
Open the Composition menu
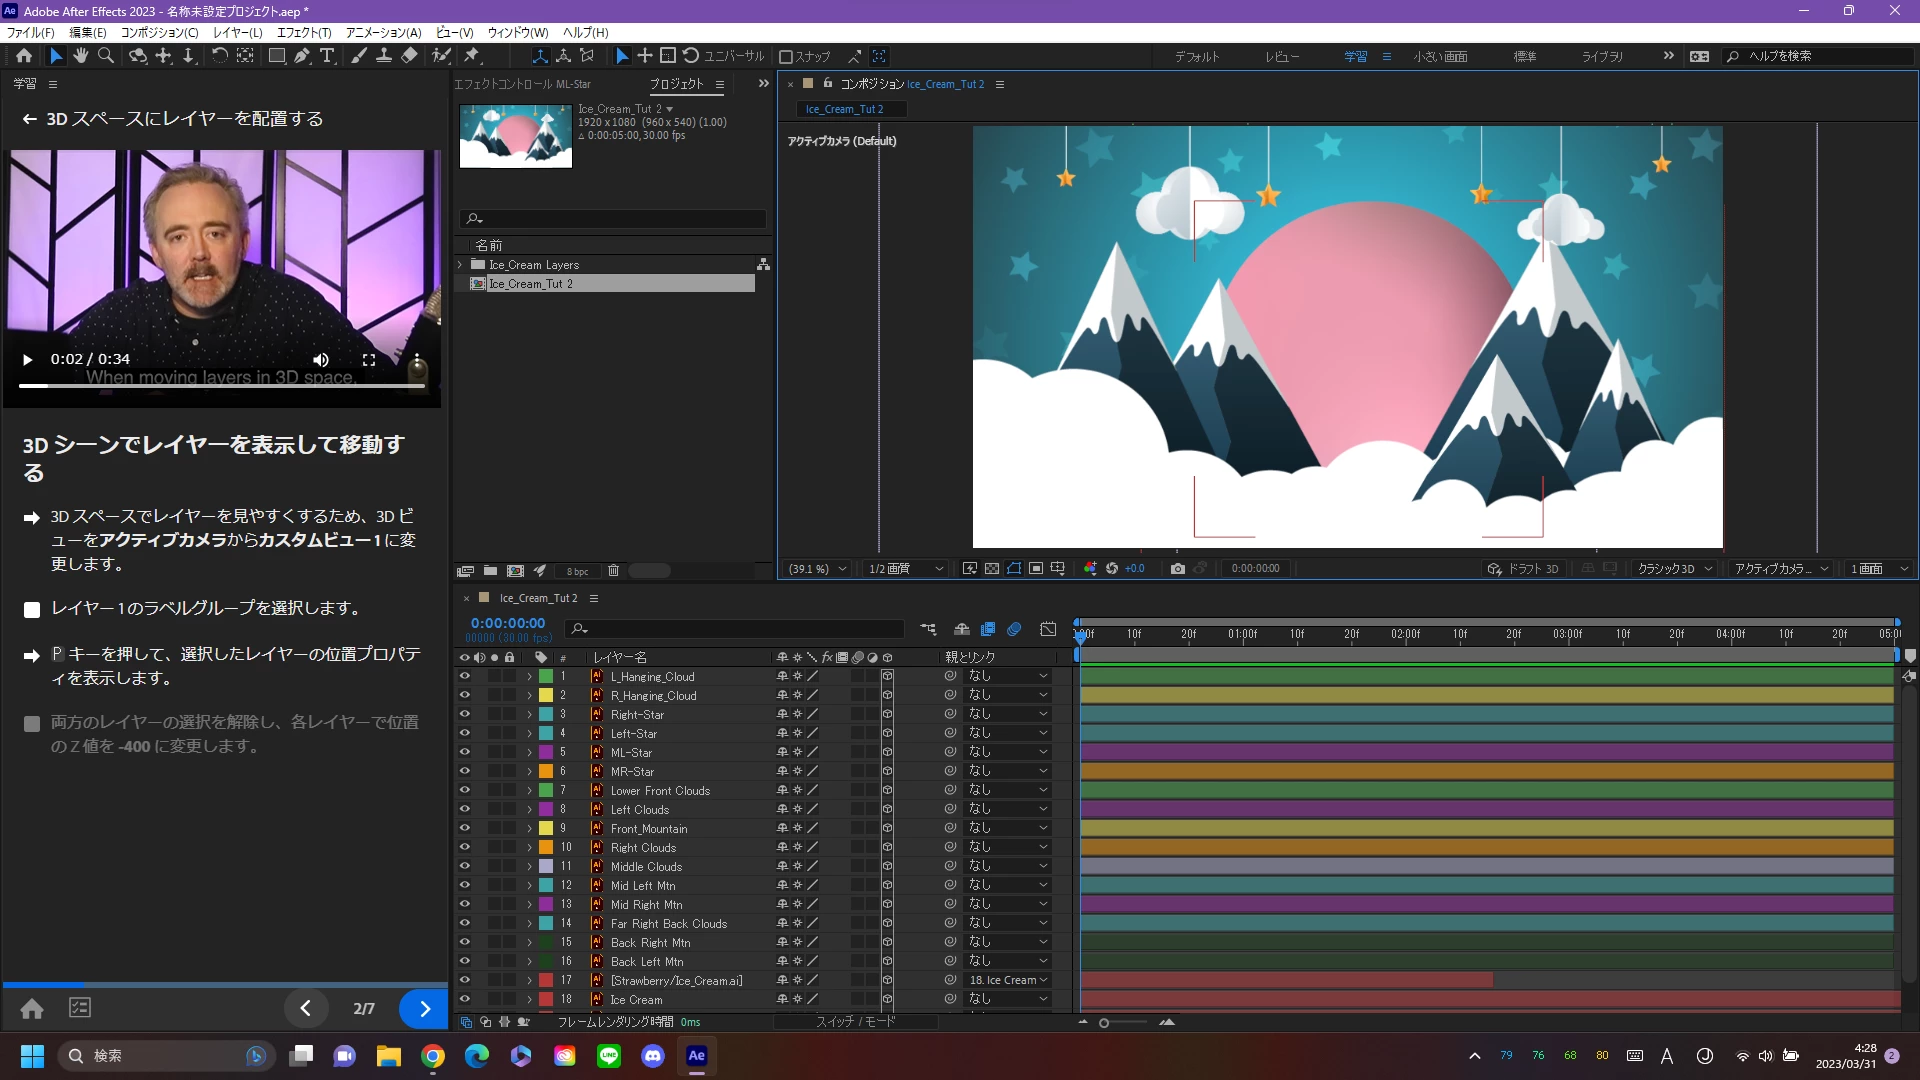[159, 32]
